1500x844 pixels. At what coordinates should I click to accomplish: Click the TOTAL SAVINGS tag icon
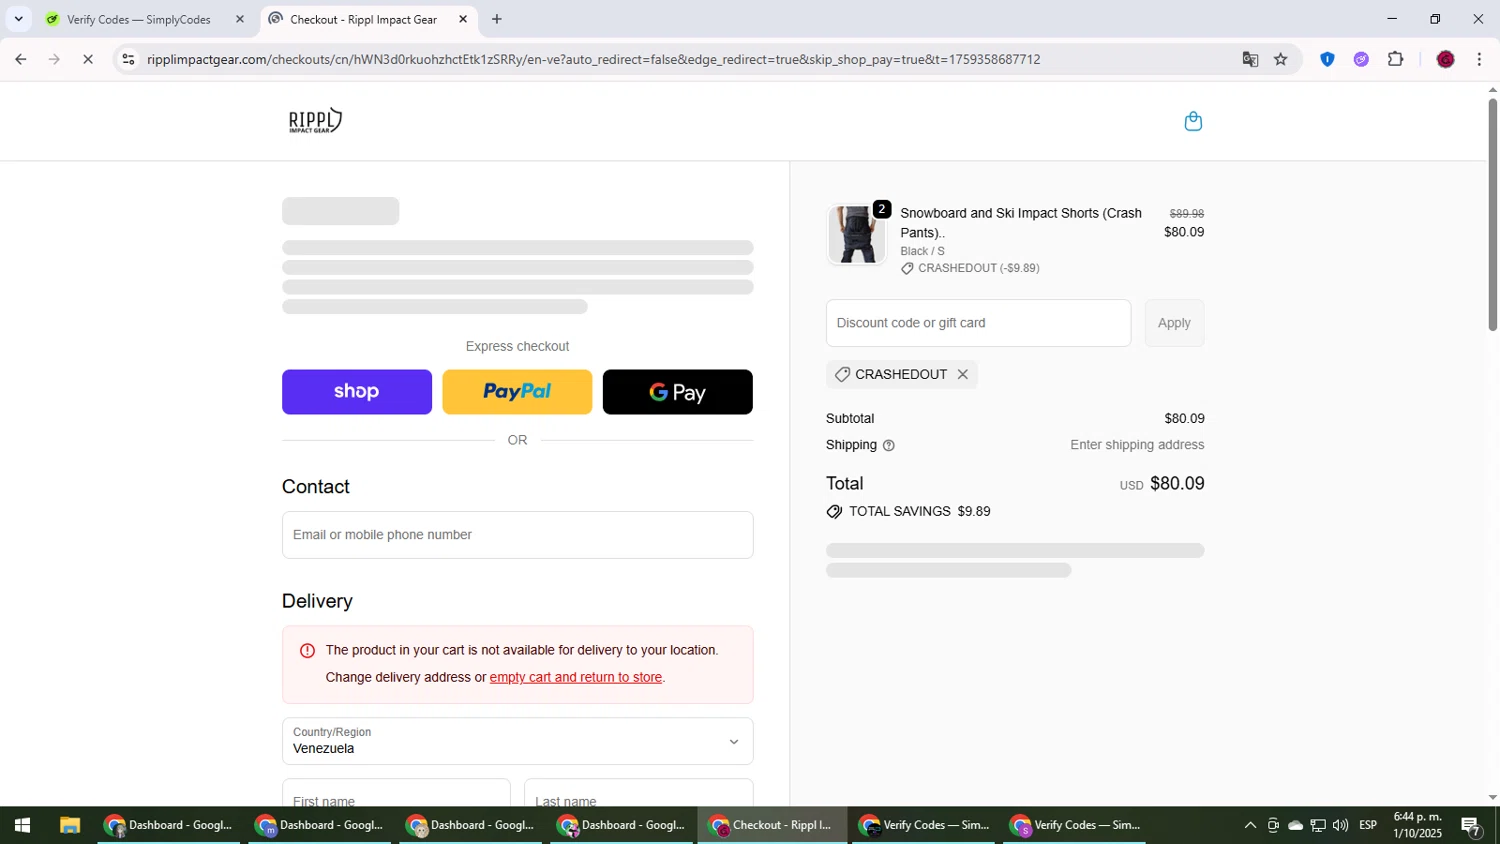(x=834, y=512)
